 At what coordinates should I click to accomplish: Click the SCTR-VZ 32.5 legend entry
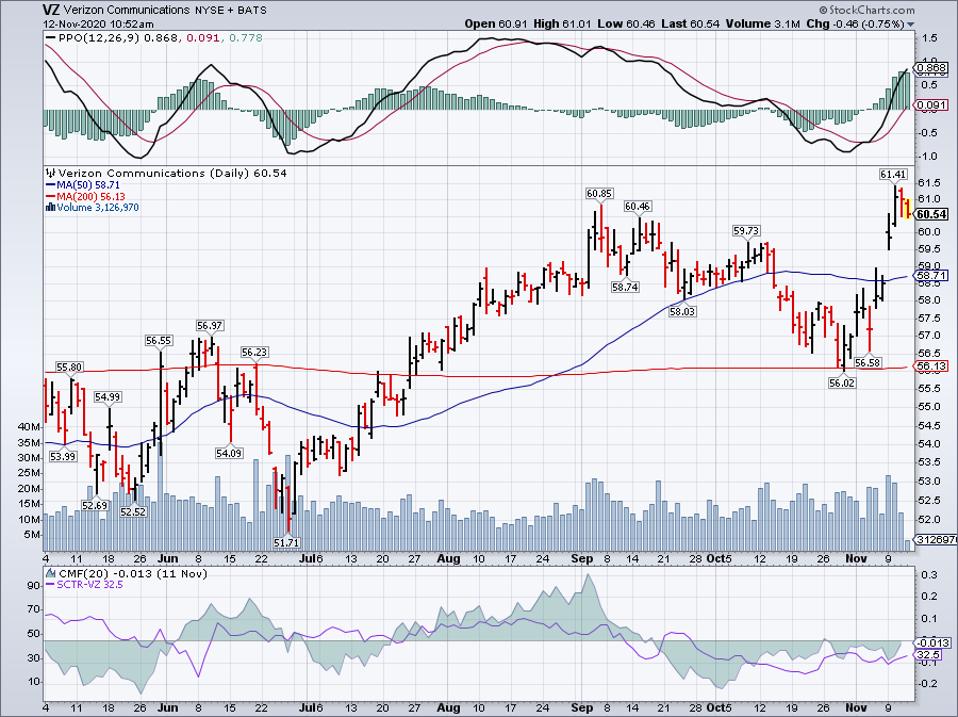pos(90,584)
